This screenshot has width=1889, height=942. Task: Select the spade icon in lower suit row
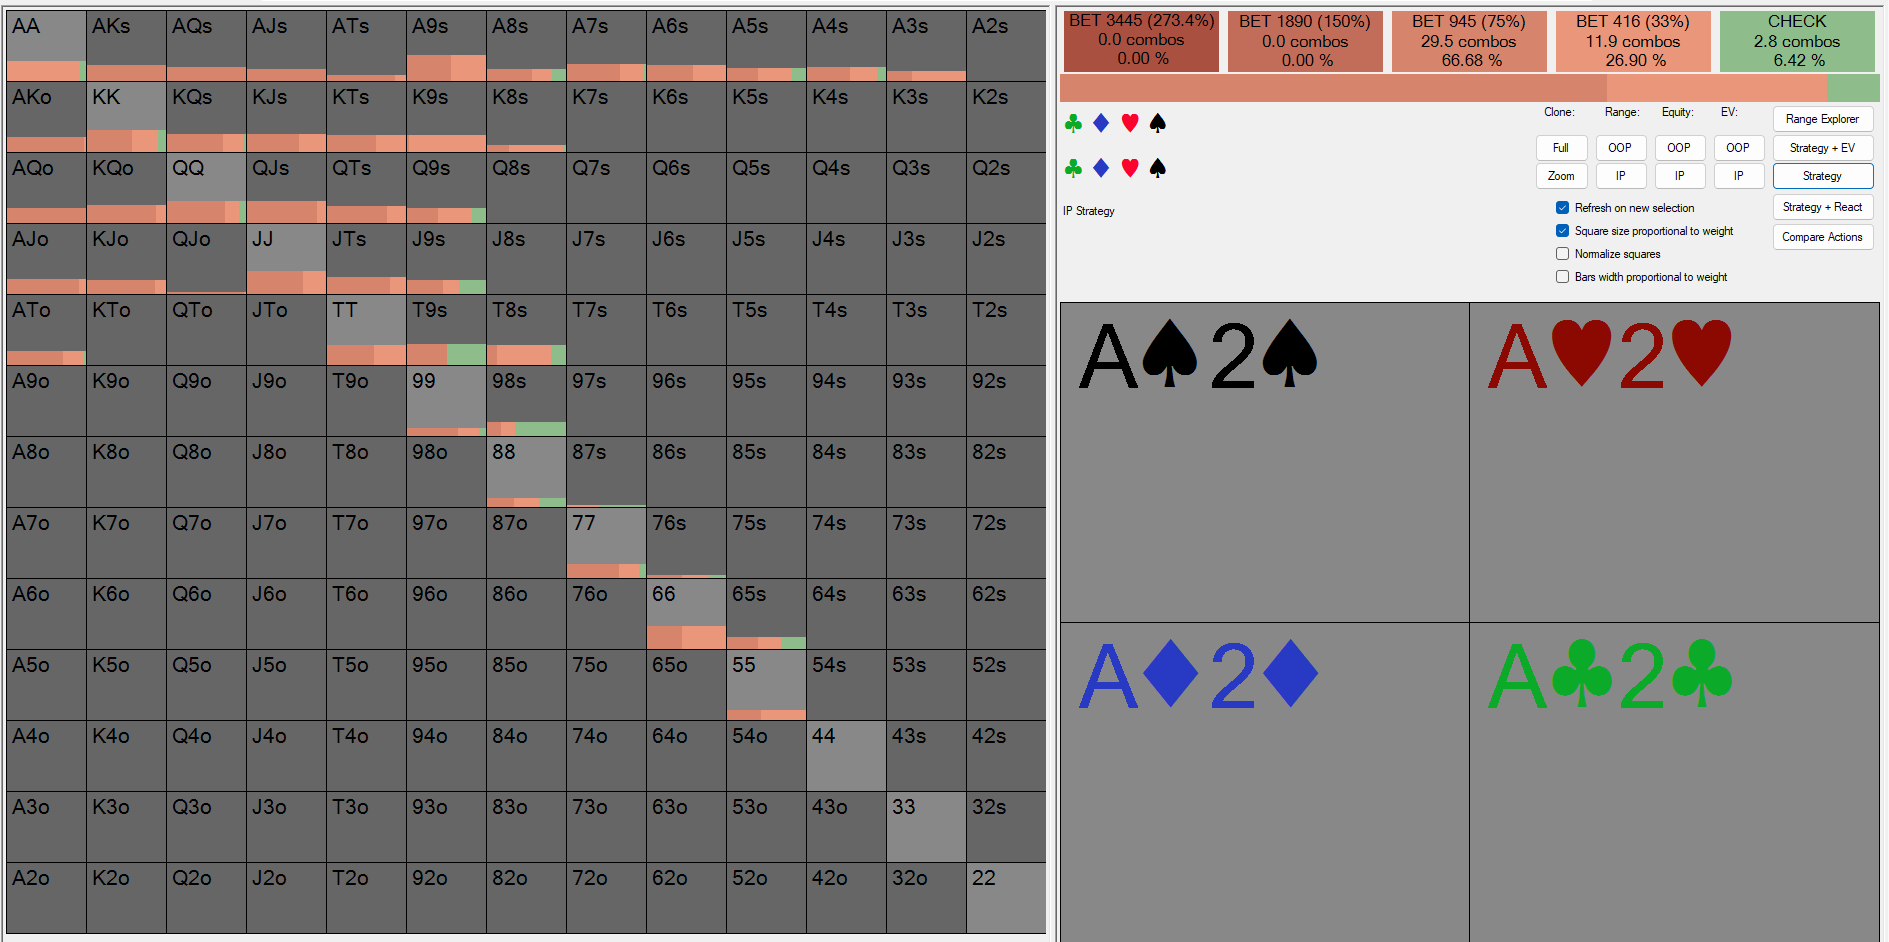(1158, 168)
